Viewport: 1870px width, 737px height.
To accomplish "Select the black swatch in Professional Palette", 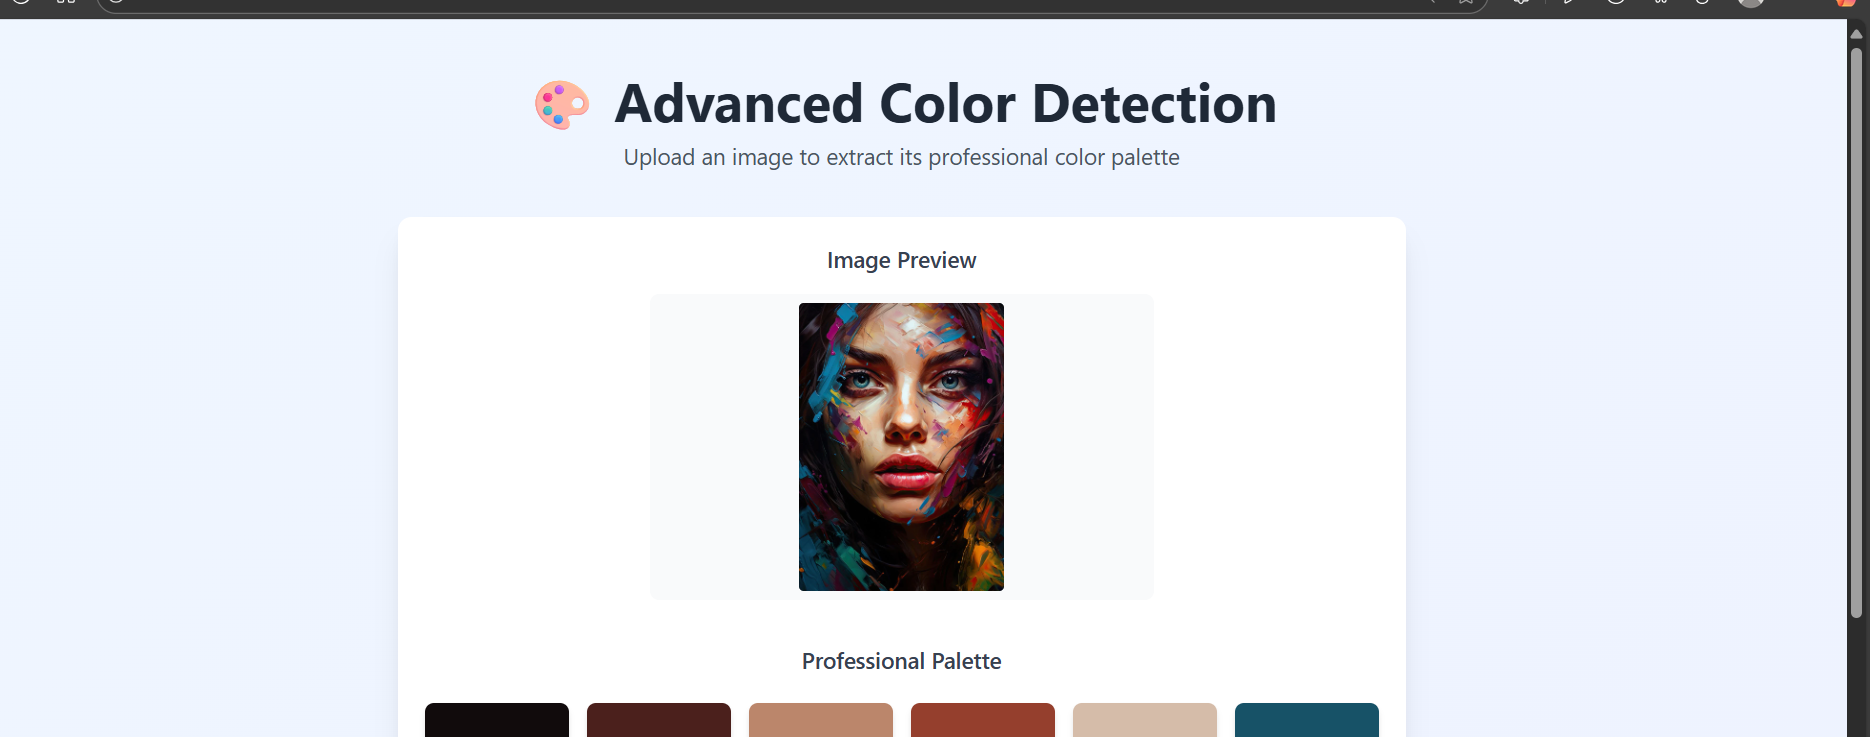I will point(496,722).
